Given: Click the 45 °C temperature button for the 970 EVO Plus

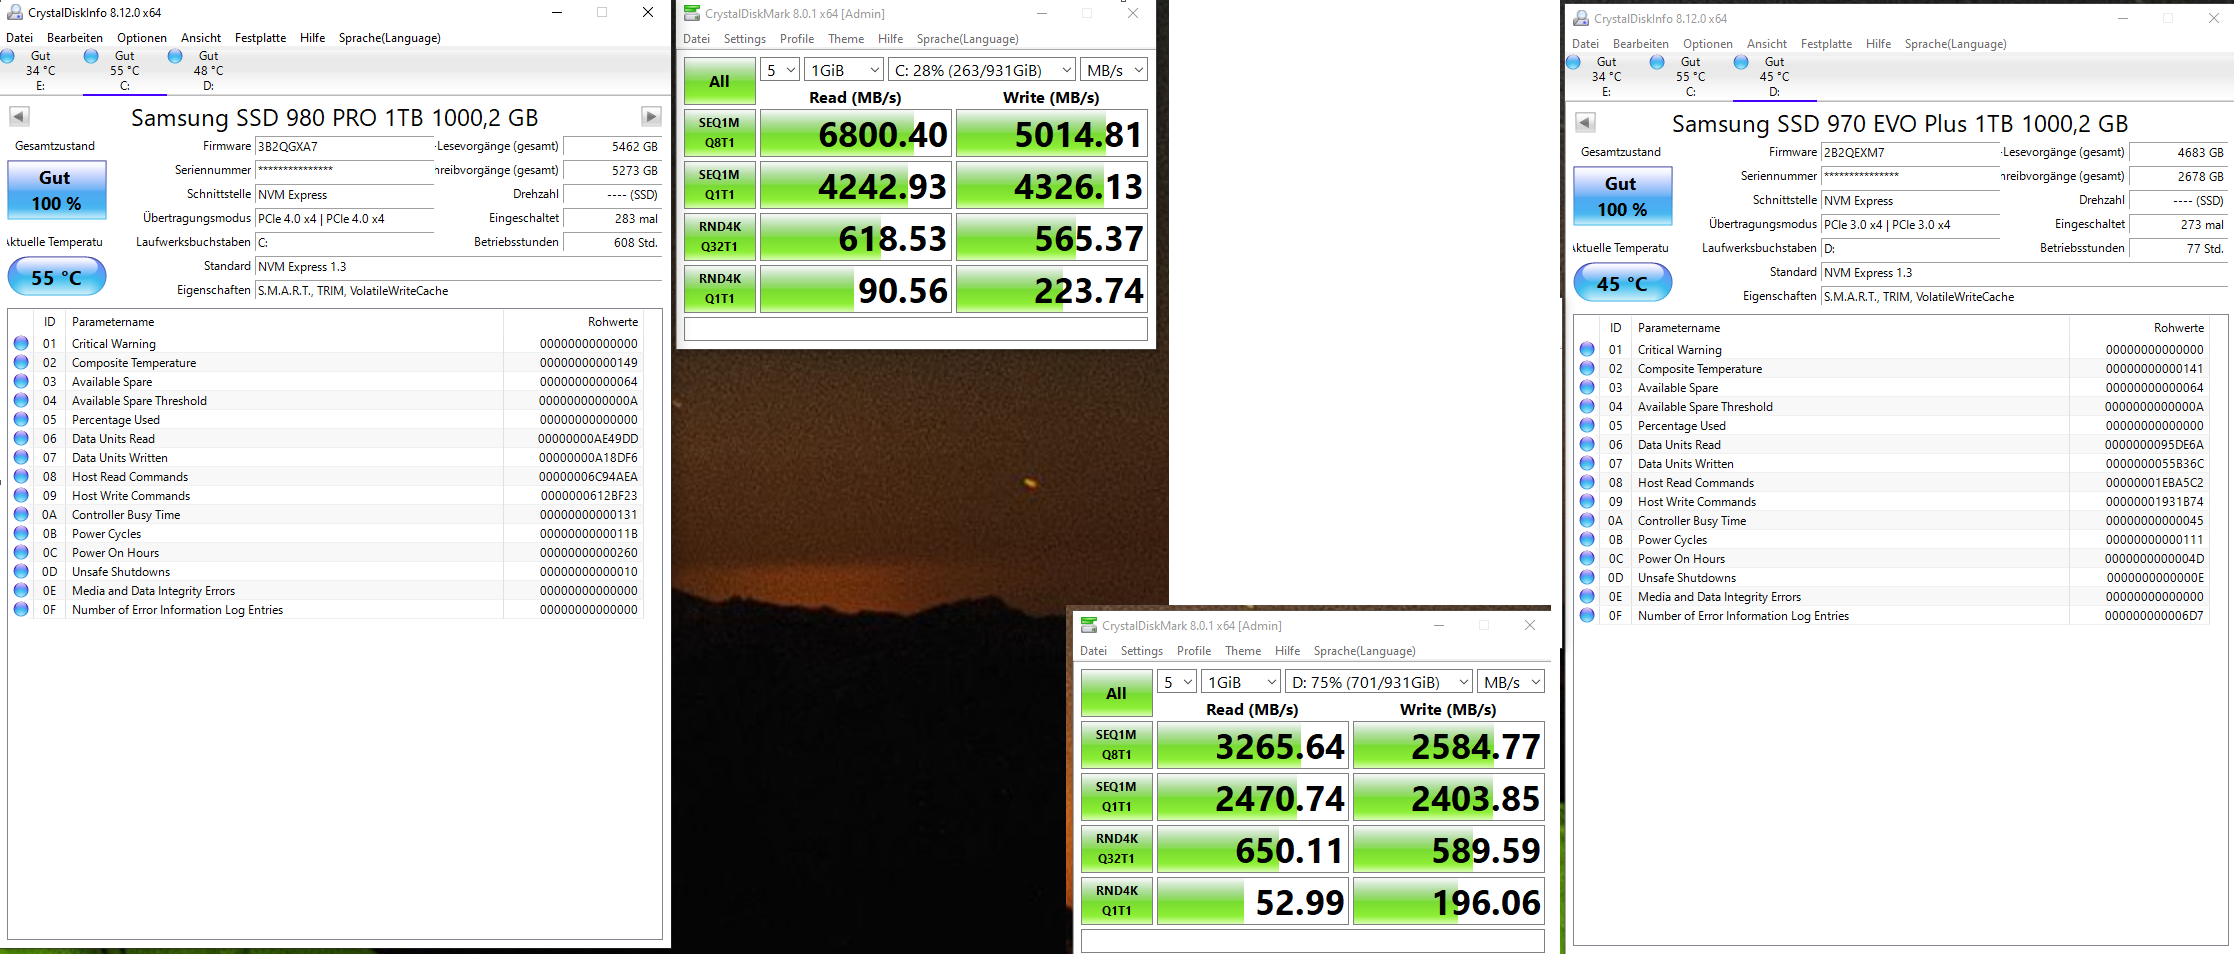Looking at the screenshot, I should [1623, 283].
